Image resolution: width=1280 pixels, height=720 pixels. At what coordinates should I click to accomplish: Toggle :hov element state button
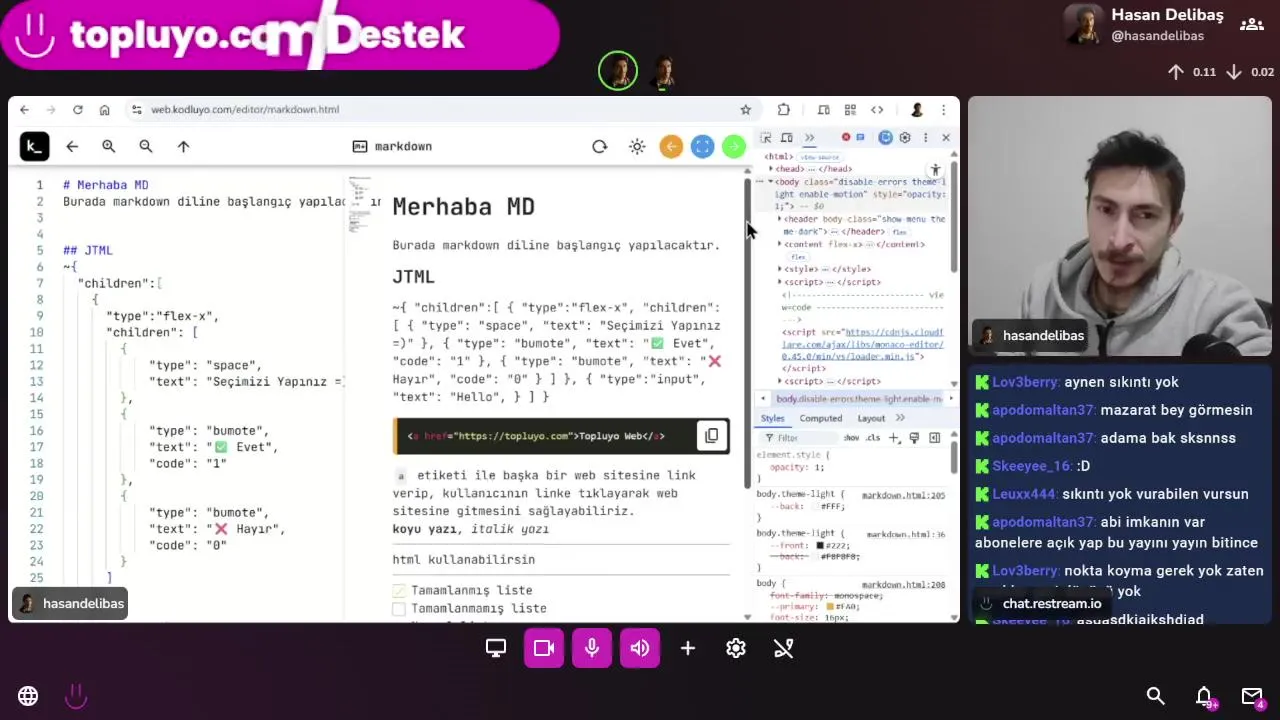click(x=851, y=438)
